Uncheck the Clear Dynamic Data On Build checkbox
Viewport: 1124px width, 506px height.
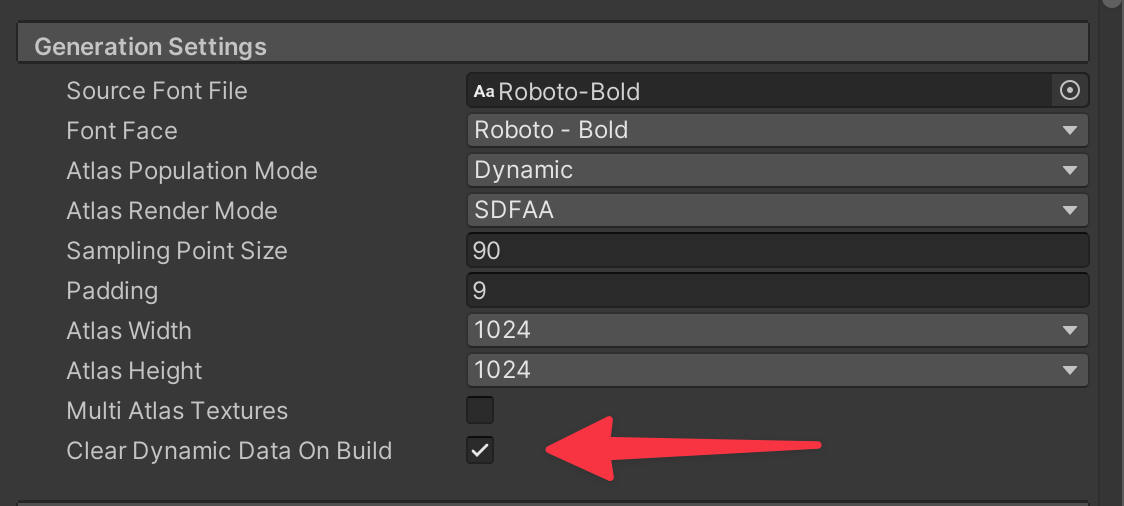(480, 451)
